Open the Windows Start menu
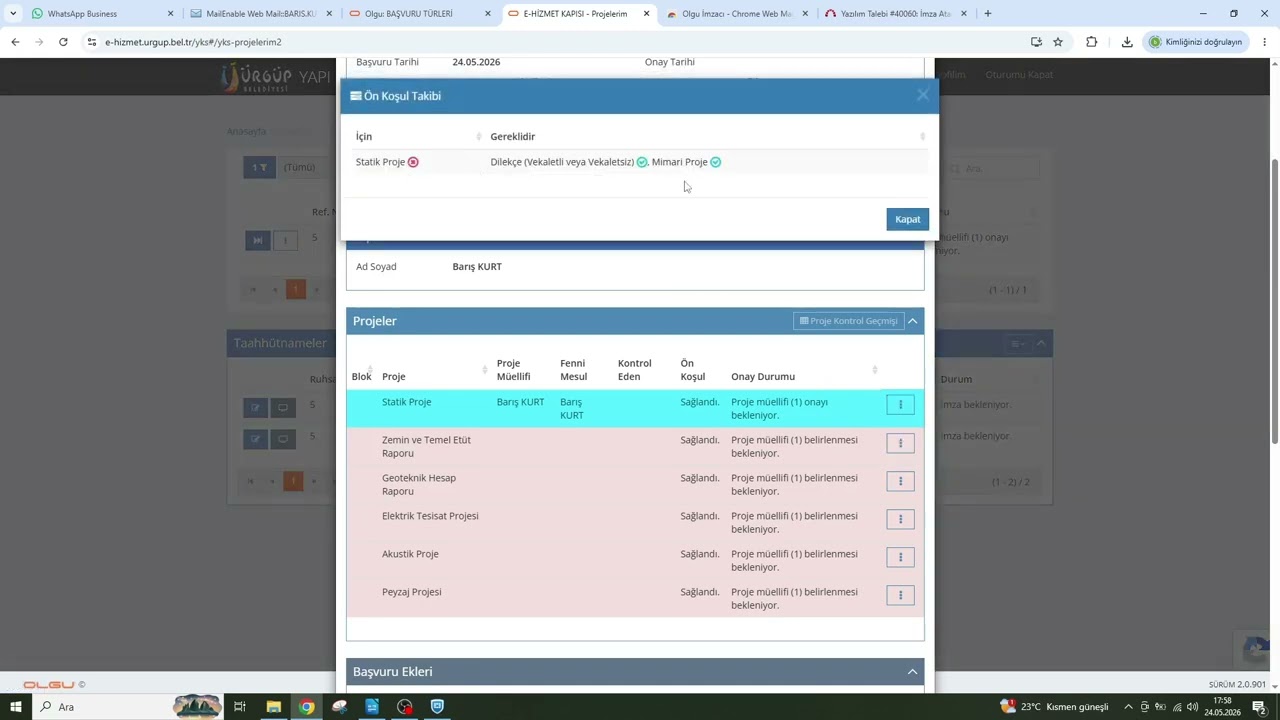Screen dimensions: 1280x720 [x=15, y=707]
